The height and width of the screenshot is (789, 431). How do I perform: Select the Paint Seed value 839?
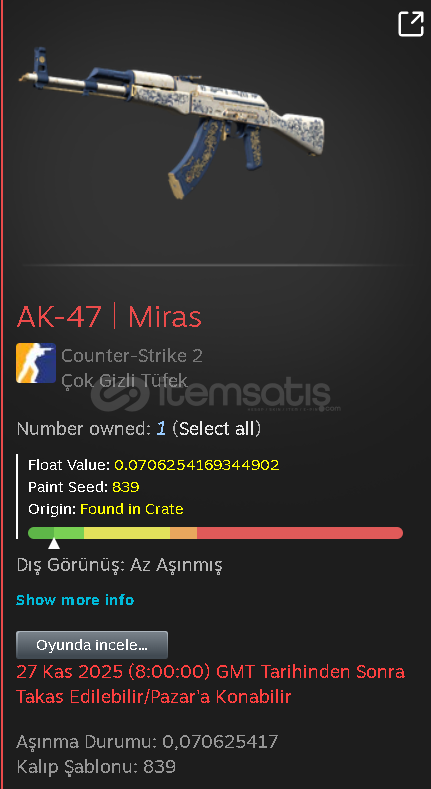click(126, 487)
